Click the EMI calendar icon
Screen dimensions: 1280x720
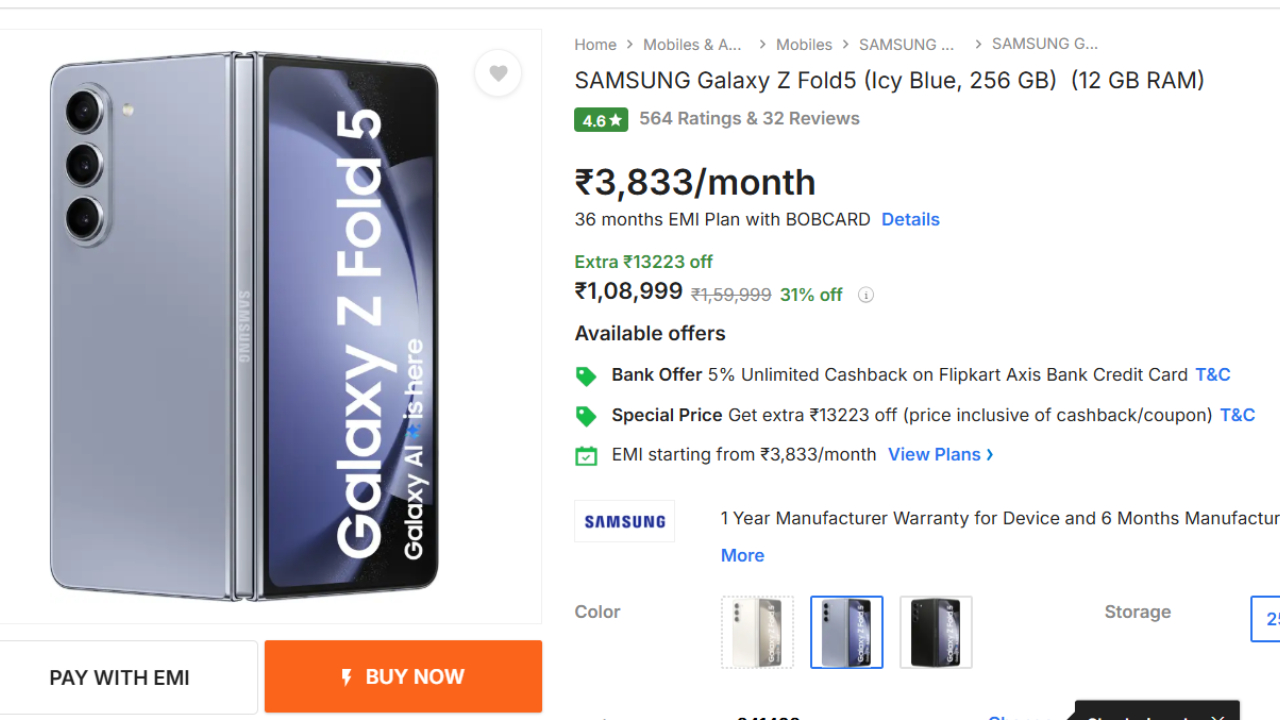pos(586,456)
